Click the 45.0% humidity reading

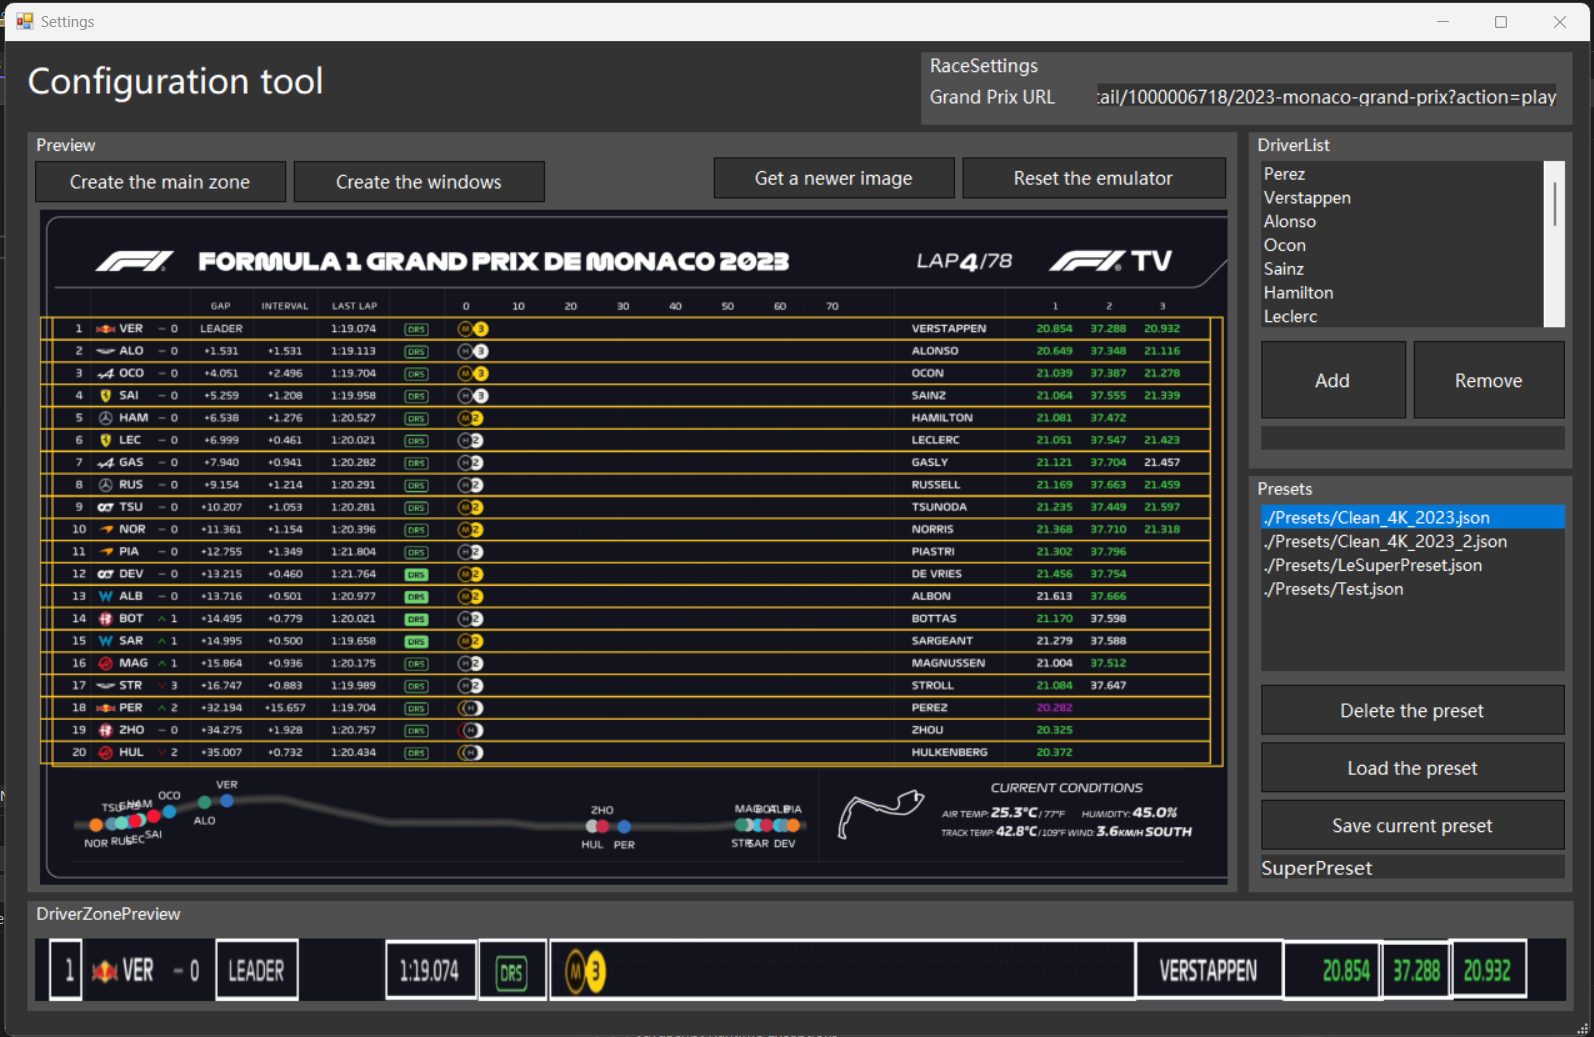pos(1155,813)
